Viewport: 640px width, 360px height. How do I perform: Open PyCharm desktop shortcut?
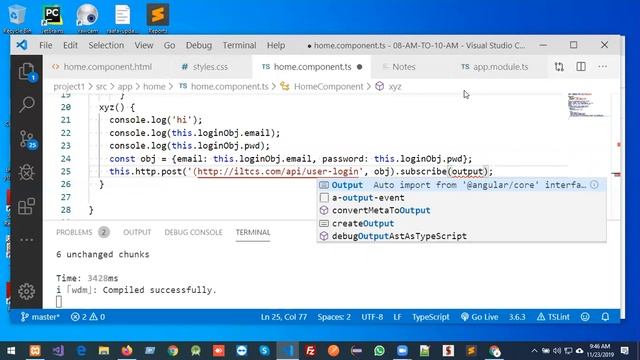click(x=52, y=18)
